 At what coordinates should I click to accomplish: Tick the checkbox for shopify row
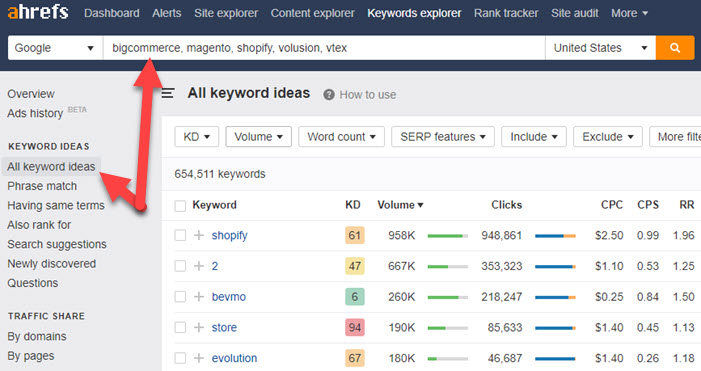[x=180, y=236]
